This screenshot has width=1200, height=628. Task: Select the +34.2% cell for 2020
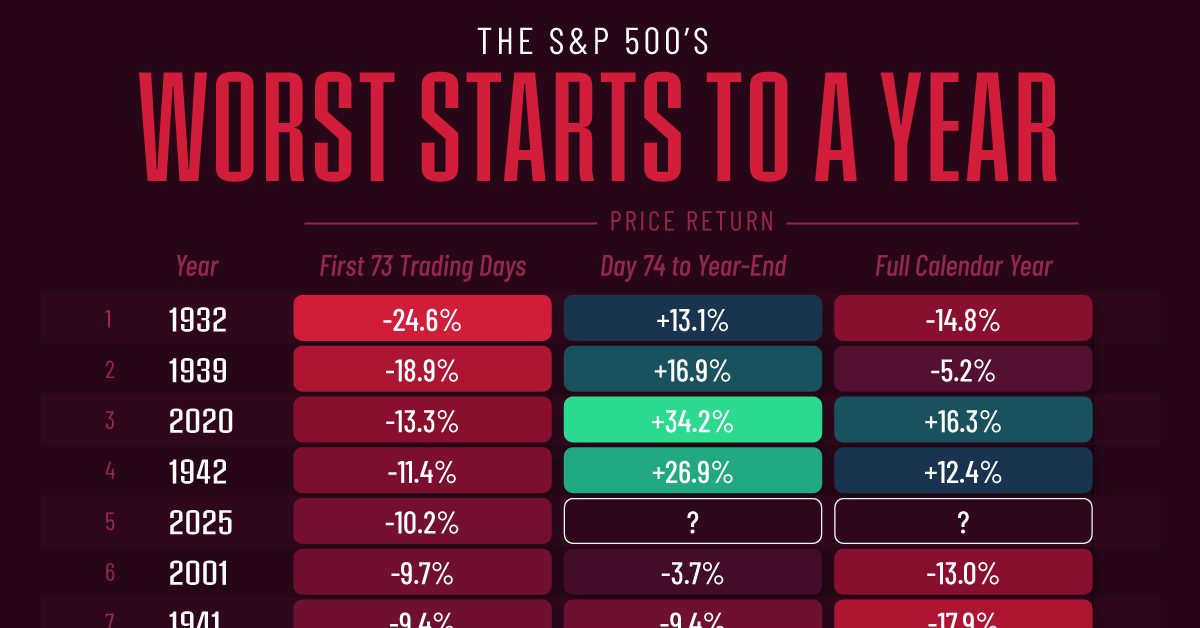pos(692,421)
